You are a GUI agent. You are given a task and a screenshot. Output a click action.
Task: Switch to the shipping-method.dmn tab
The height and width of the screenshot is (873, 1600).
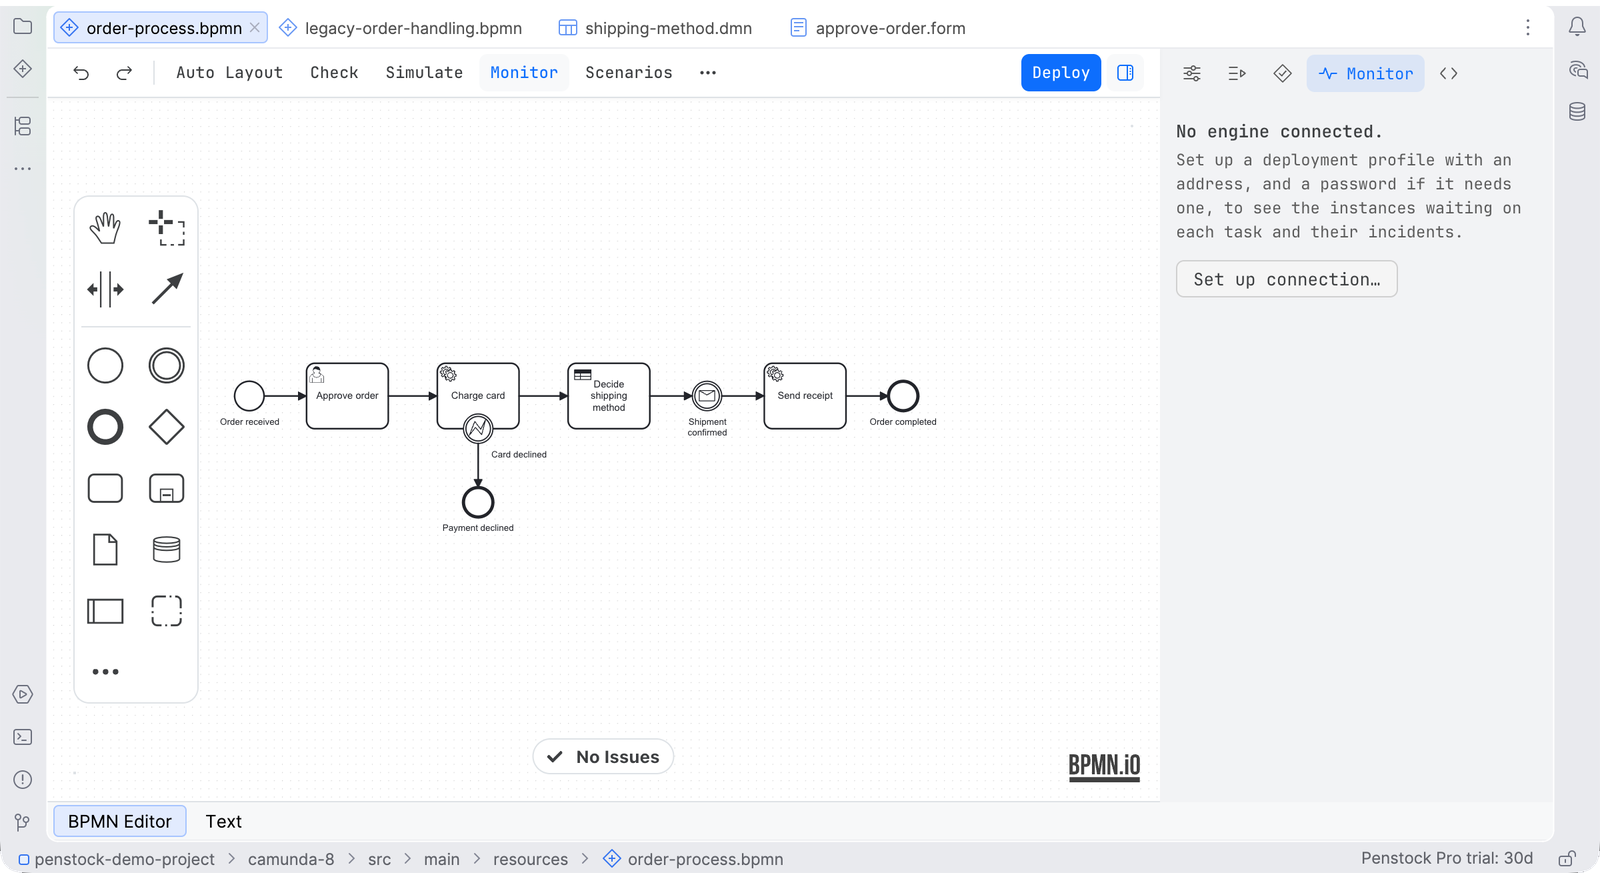click(655, 28)
